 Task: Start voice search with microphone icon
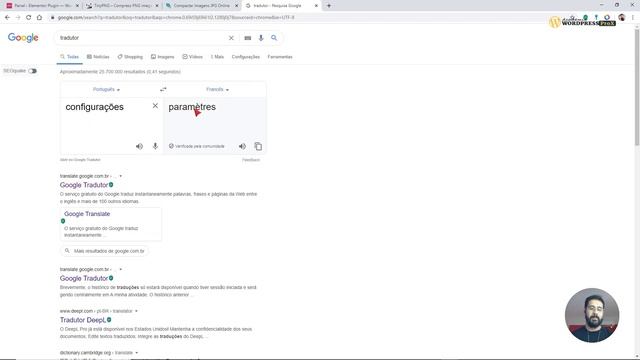pyautogui.click(x=261, y=38)
